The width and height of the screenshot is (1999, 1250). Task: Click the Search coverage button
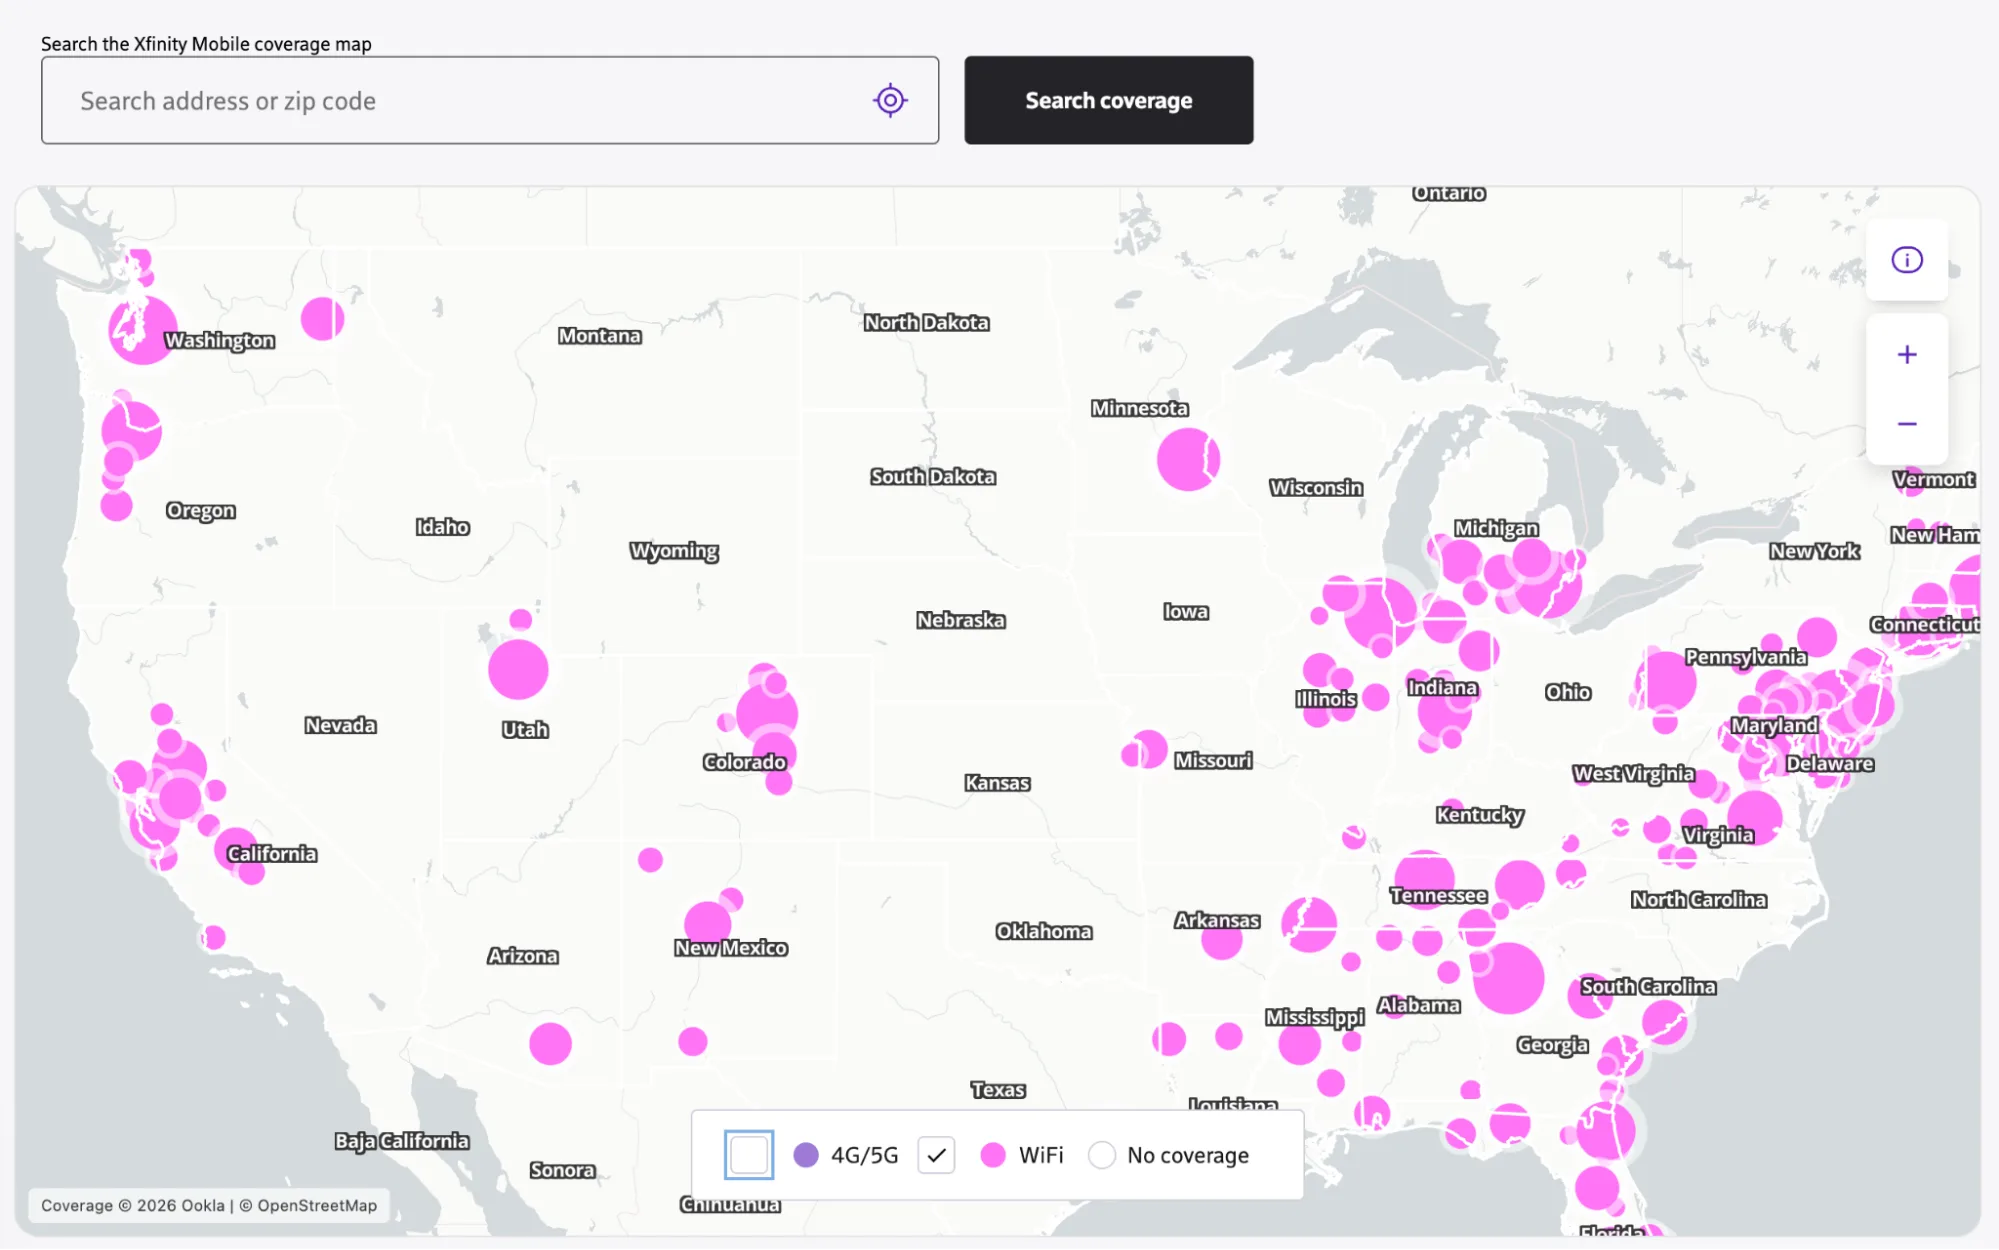point(1108,100)
